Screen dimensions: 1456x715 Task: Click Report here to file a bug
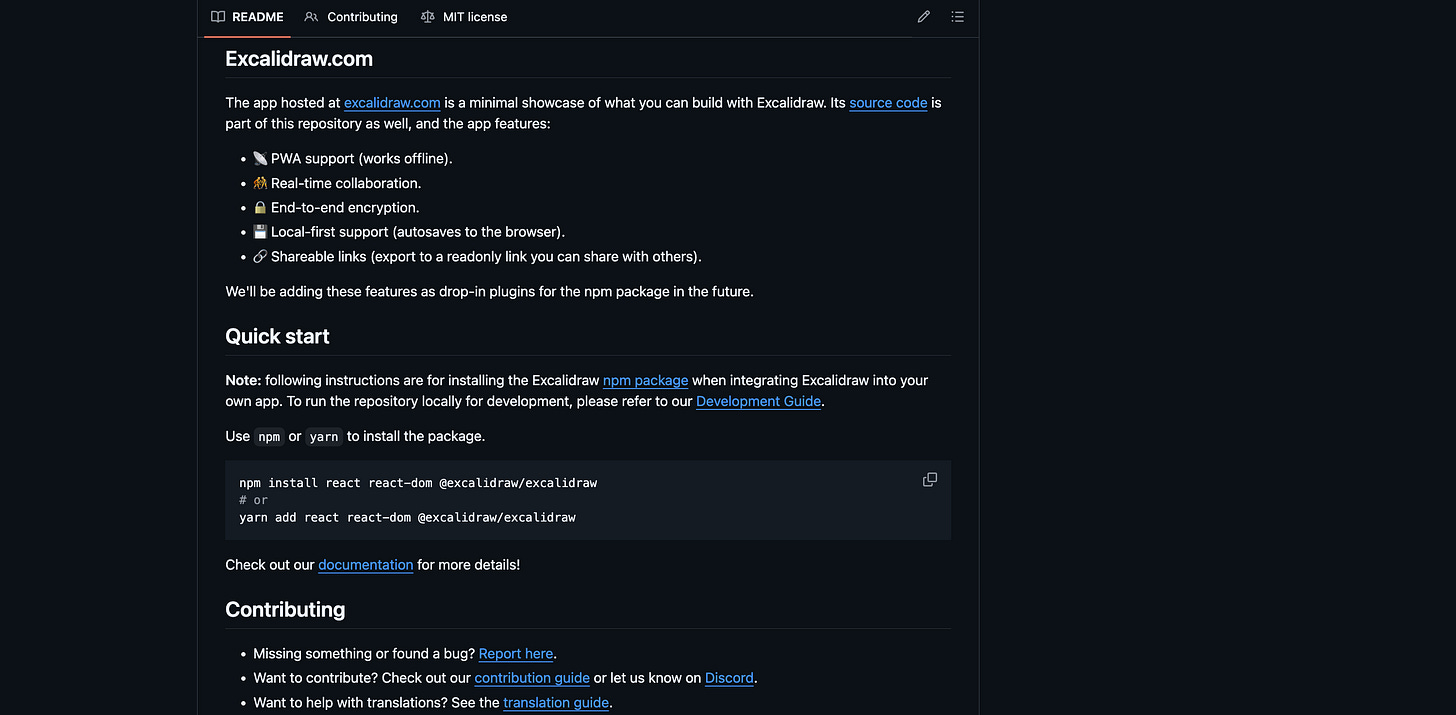click(516, 653)
